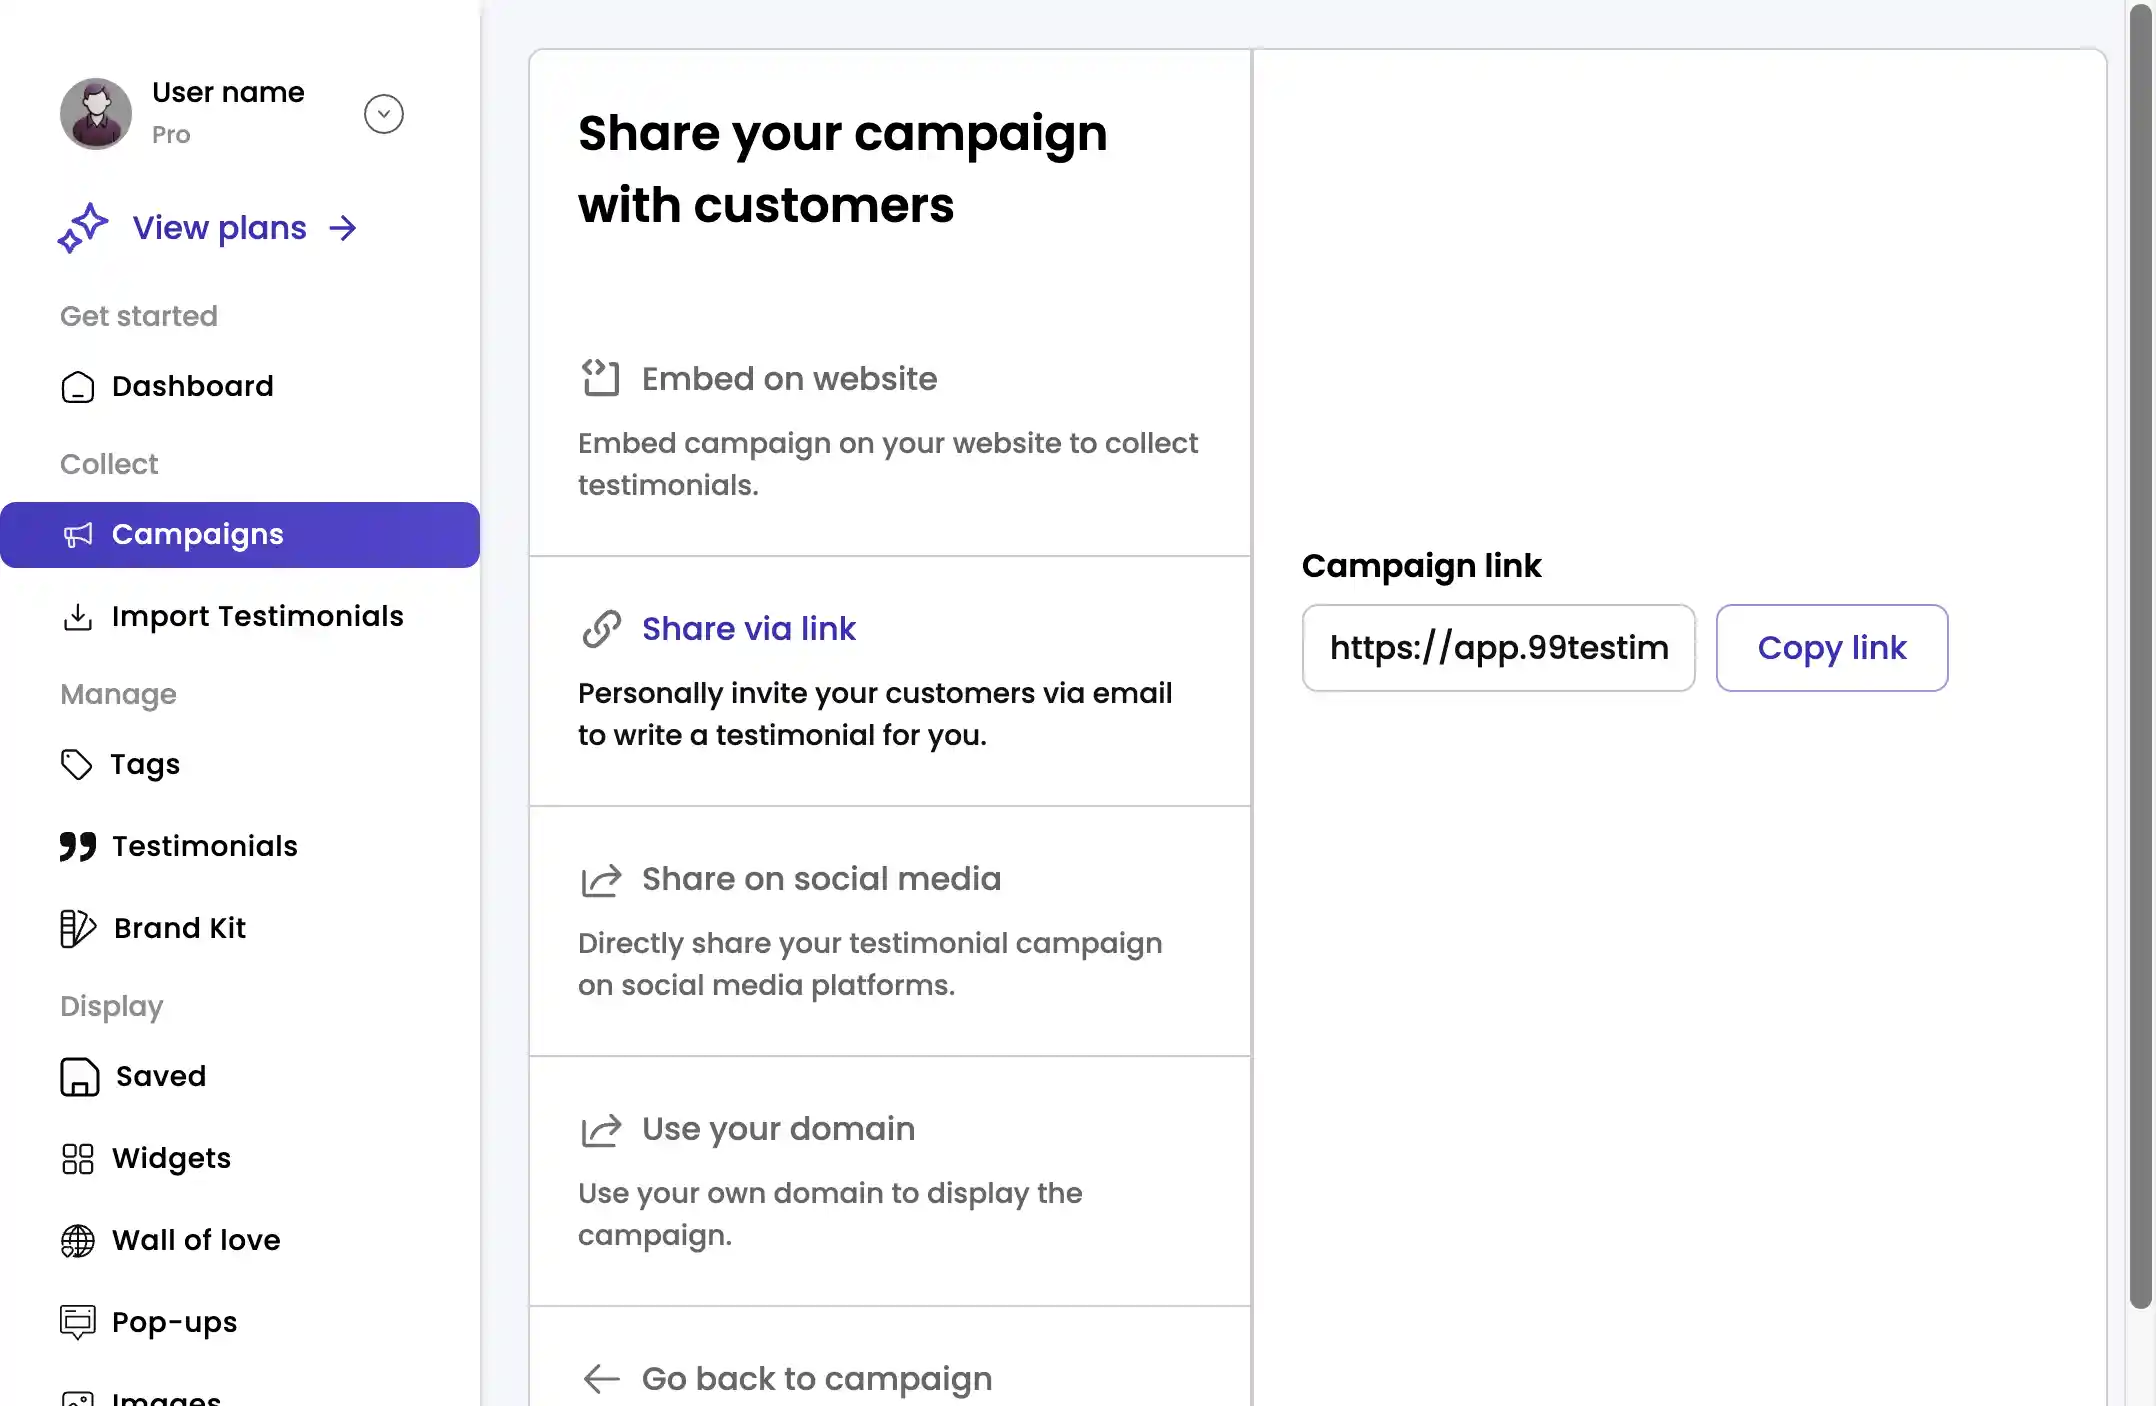Click the Pop-ups icon in sidebar
The width and height of the screenshot is (2156, 1406).
coord(77,1323)
